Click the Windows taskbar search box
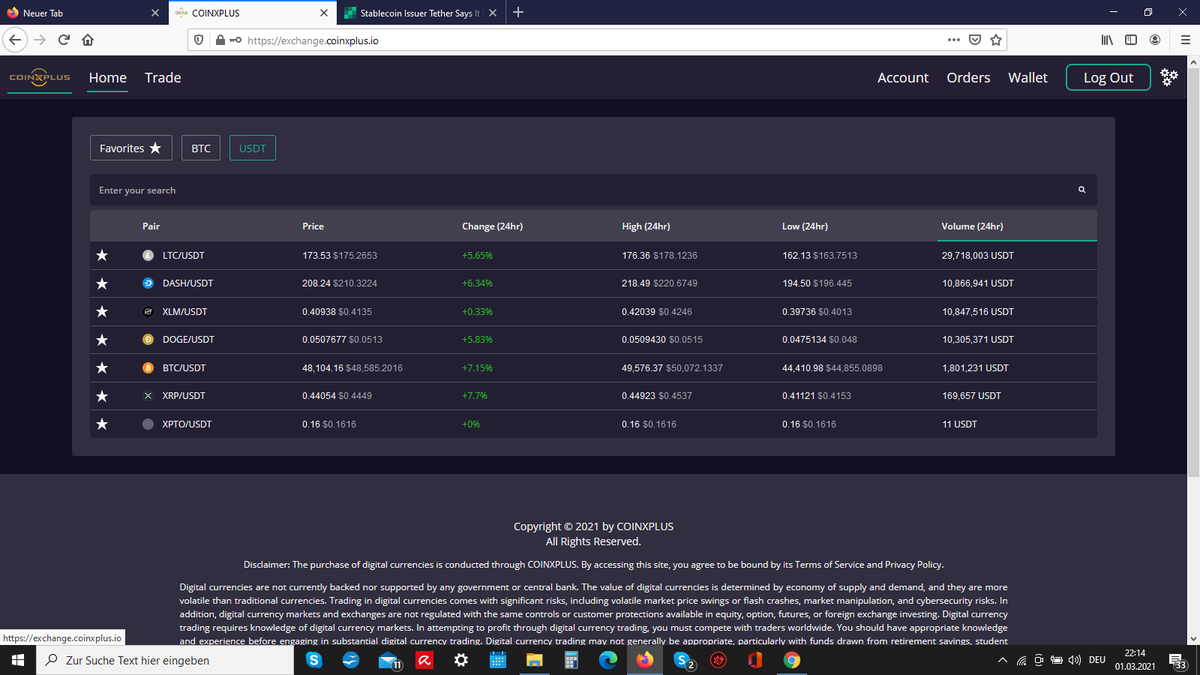This screenshot has width=1200, height=675. point(165,660)
